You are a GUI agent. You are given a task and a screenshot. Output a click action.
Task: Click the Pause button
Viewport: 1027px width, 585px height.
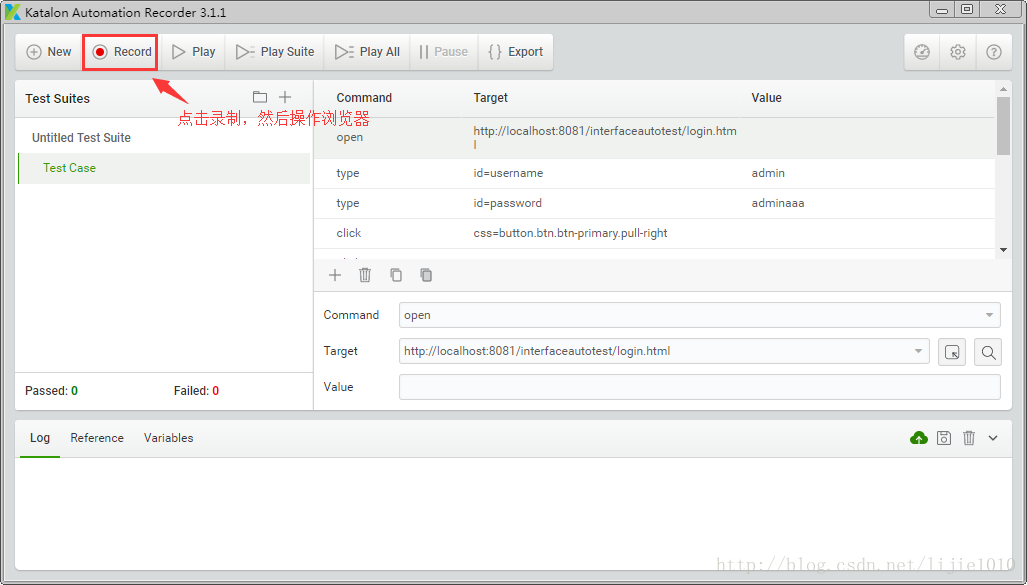click(443, 52)
